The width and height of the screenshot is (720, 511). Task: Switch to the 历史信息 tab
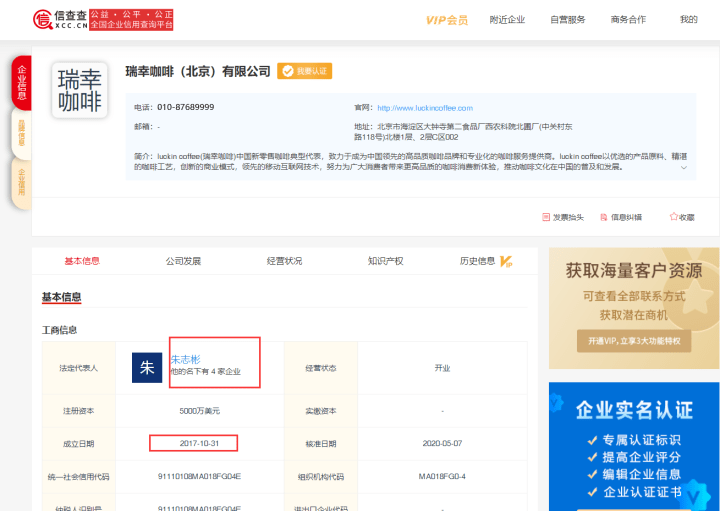pyautogui.click(x=477, y=261)
